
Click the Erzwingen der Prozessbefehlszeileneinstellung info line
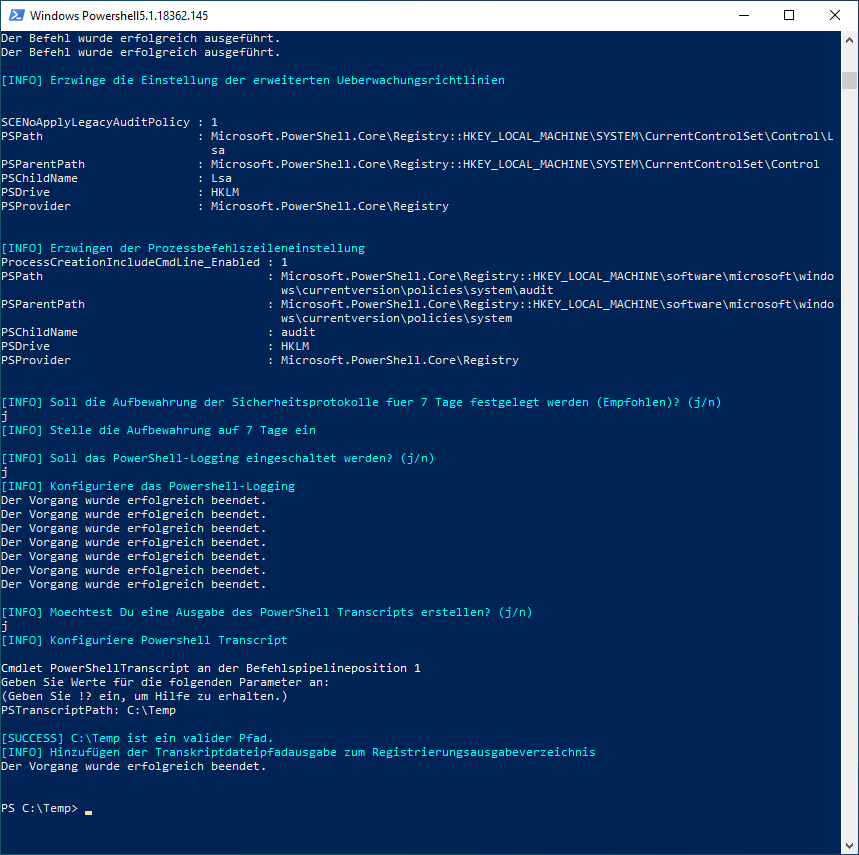183,248
